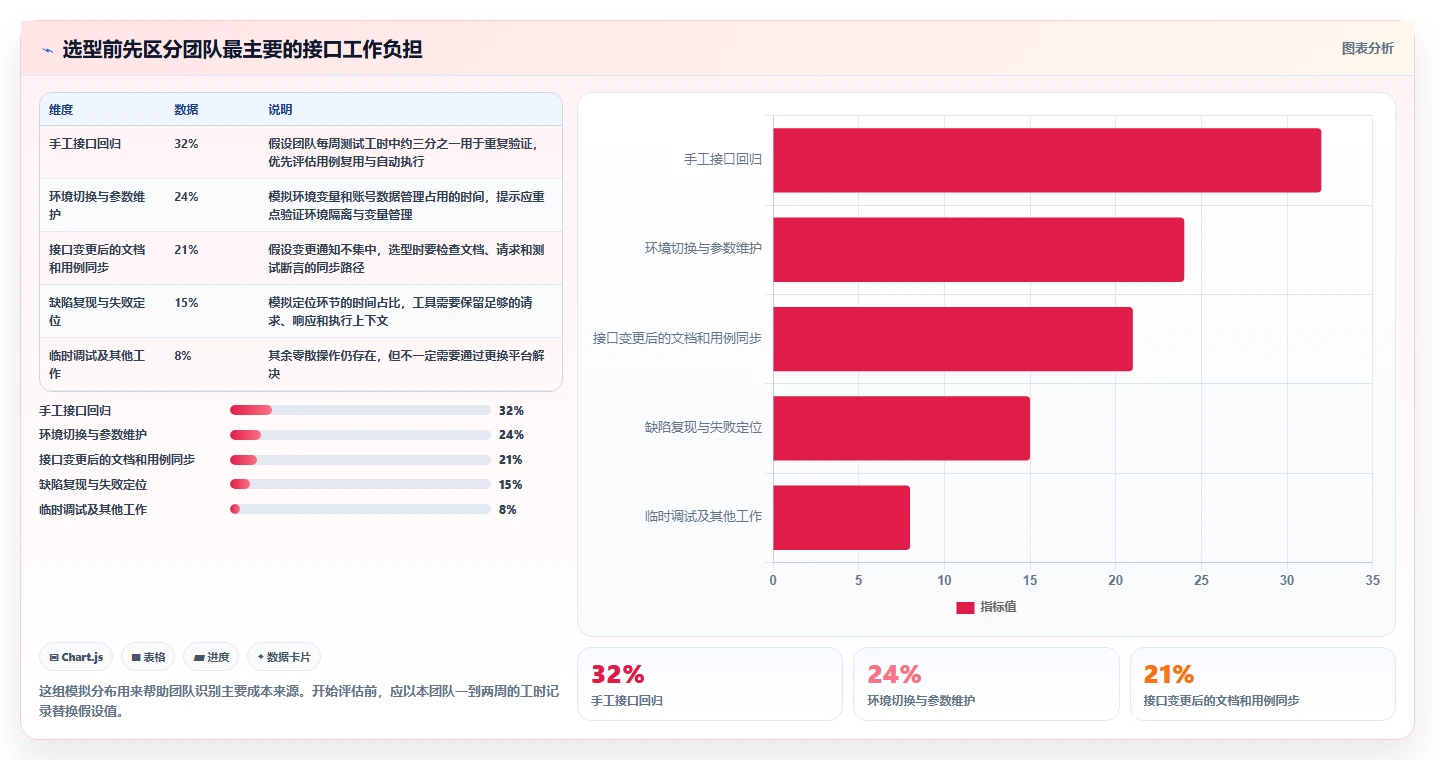
Task: Click the 接口变更后的文档和用例同步 progress bar
Action: [x=360, y=460]
